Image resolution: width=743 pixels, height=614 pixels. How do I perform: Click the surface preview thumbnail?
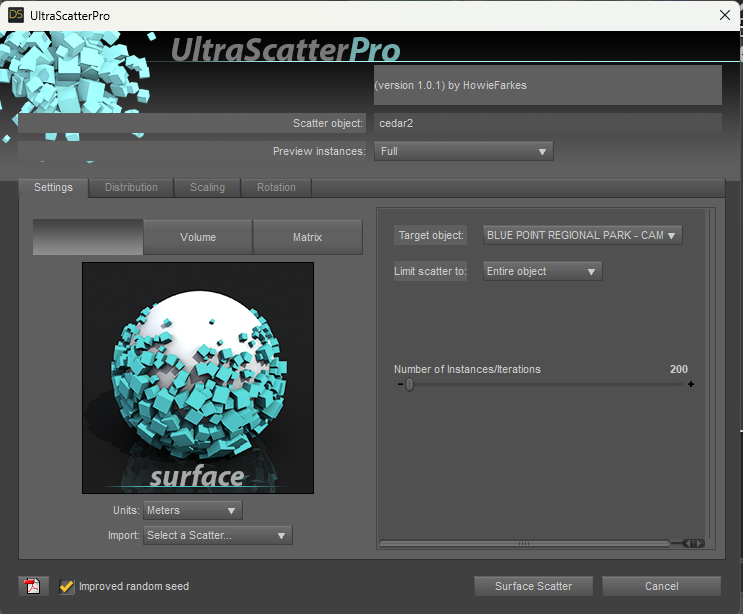pyautogui.click(x=198, y=378)
